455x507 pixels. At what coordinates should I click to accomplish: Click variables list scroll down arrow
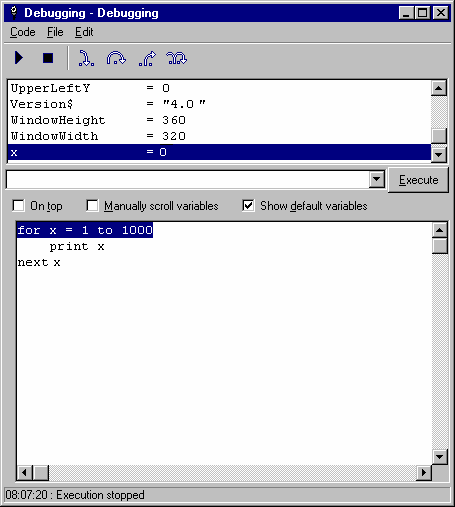pyautogui.click(x=439, y=154)
